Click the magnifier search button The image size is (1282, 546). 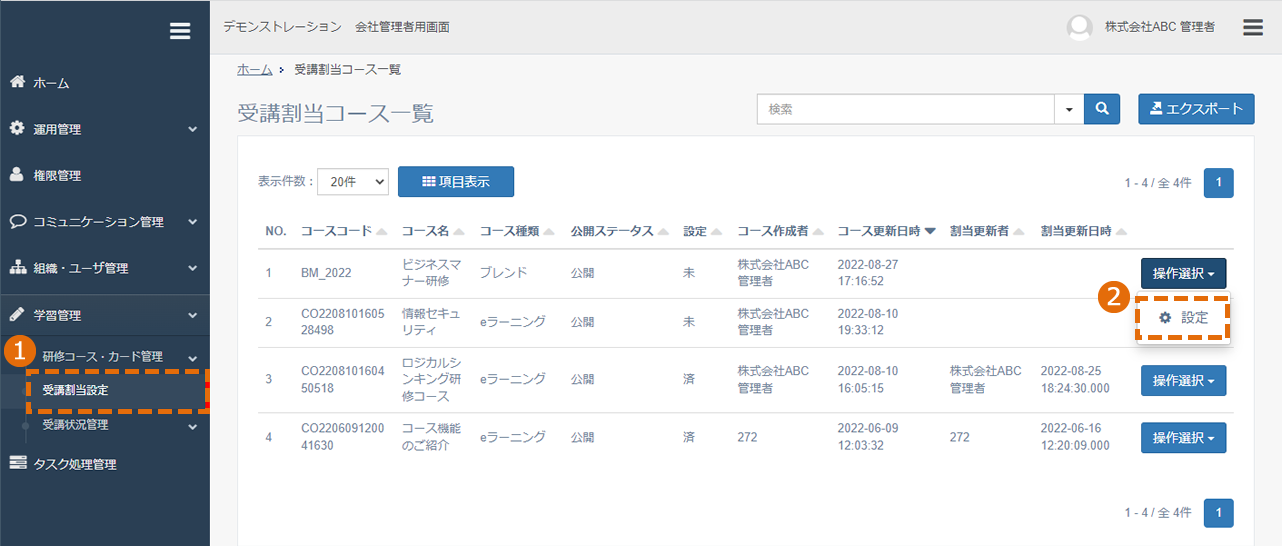[x=1102, y=109]
